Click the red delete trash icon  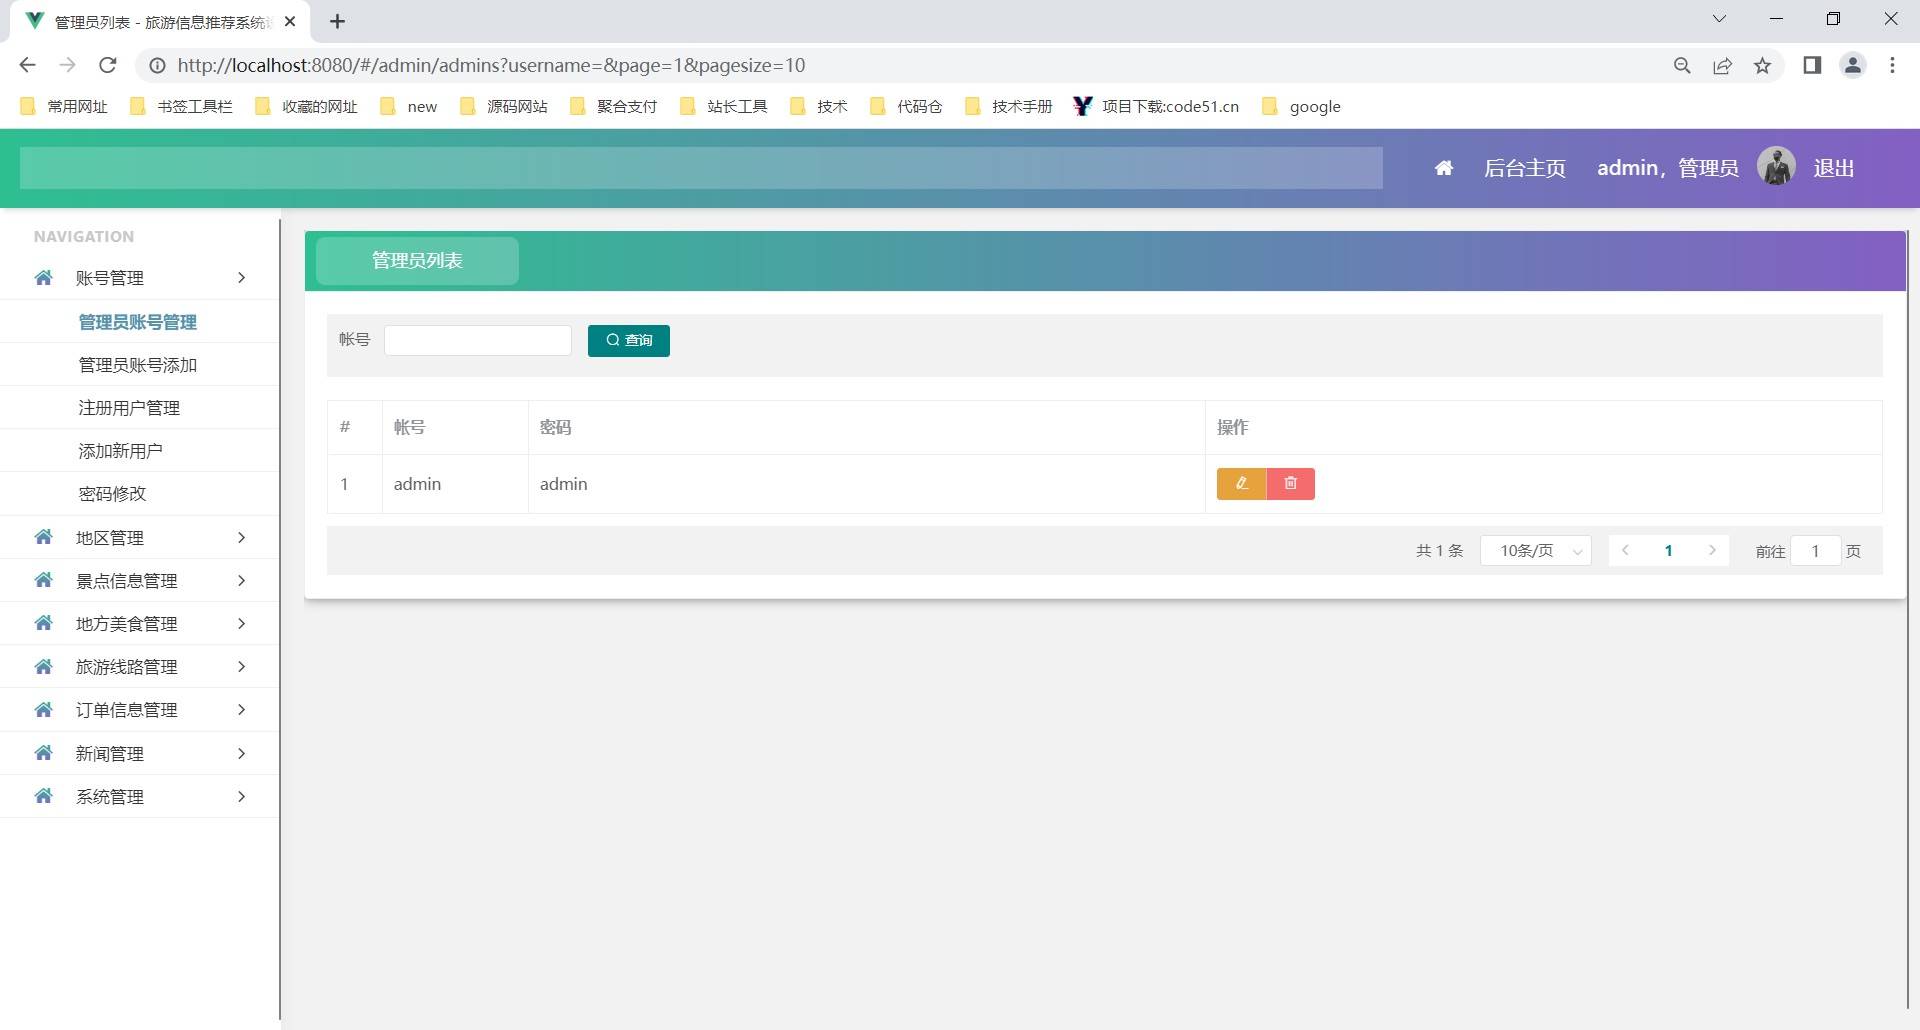[1291, 484]
